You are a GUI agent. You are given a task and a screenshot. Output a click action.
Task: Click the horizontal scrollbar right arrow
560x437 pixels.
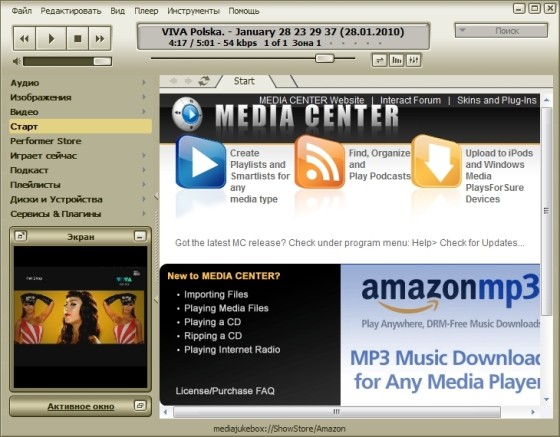533,412
